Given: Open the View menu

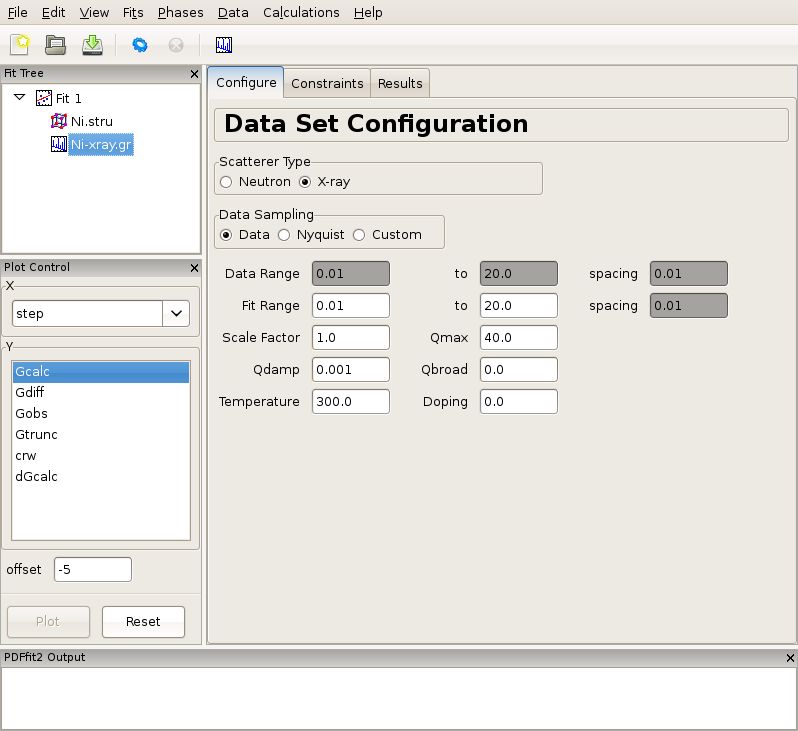Looking at the screenshot, I should click(94, 13).
